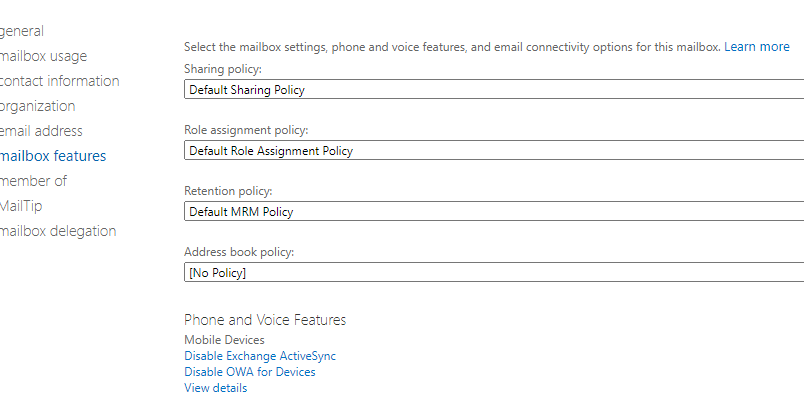Expand the Address book policy dropdown

pyautogui.click(x=494, y=272)
